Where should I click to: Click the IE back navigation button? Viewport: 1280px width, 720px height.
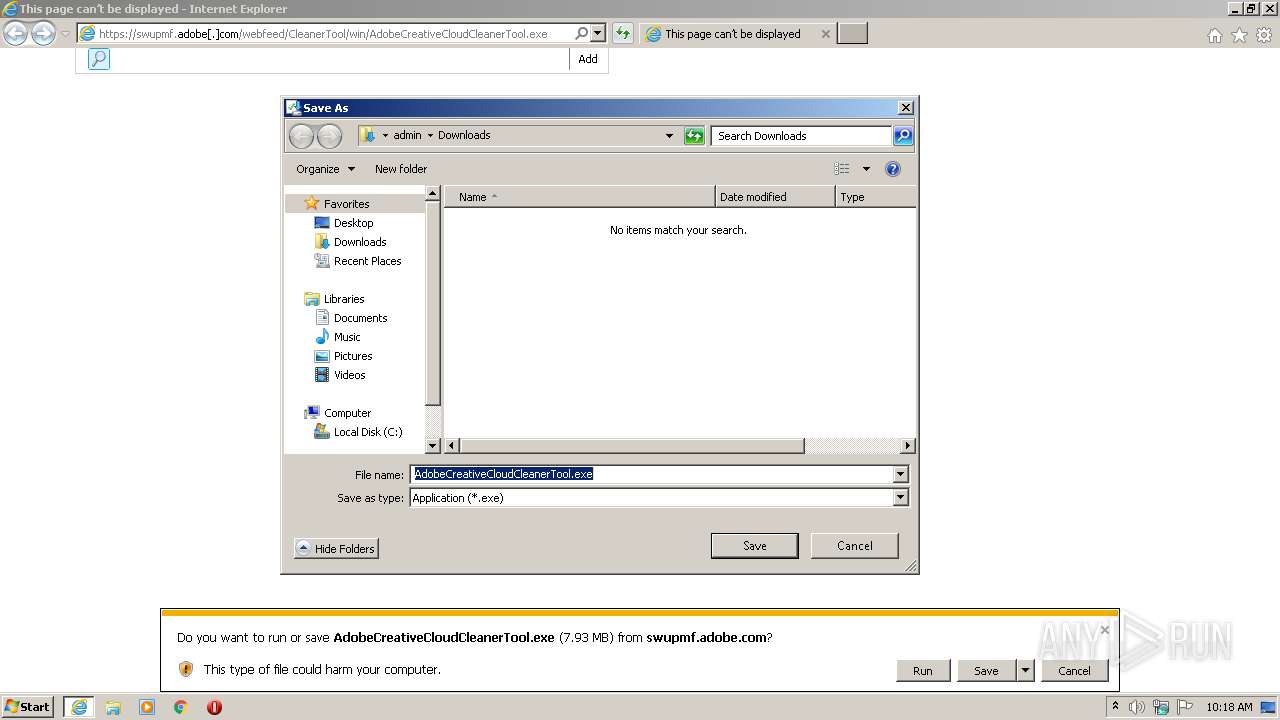[x=15, y=34]
